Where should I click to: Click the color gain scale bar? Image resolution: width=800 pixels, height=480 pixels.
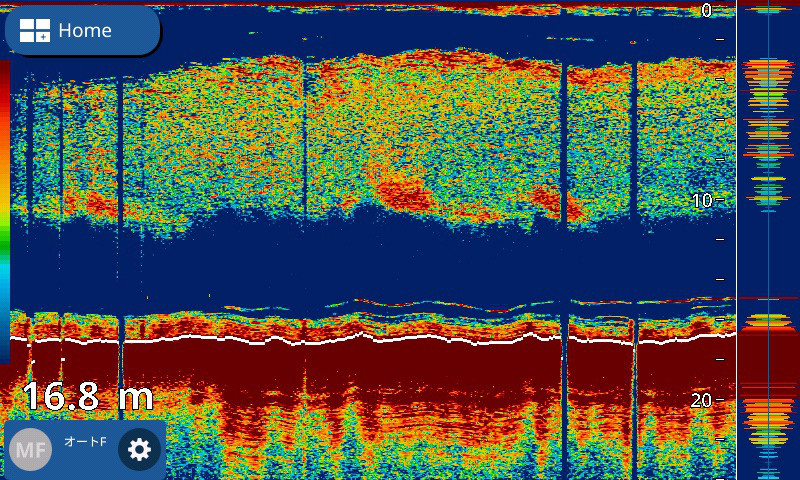(x=5, y=212)
